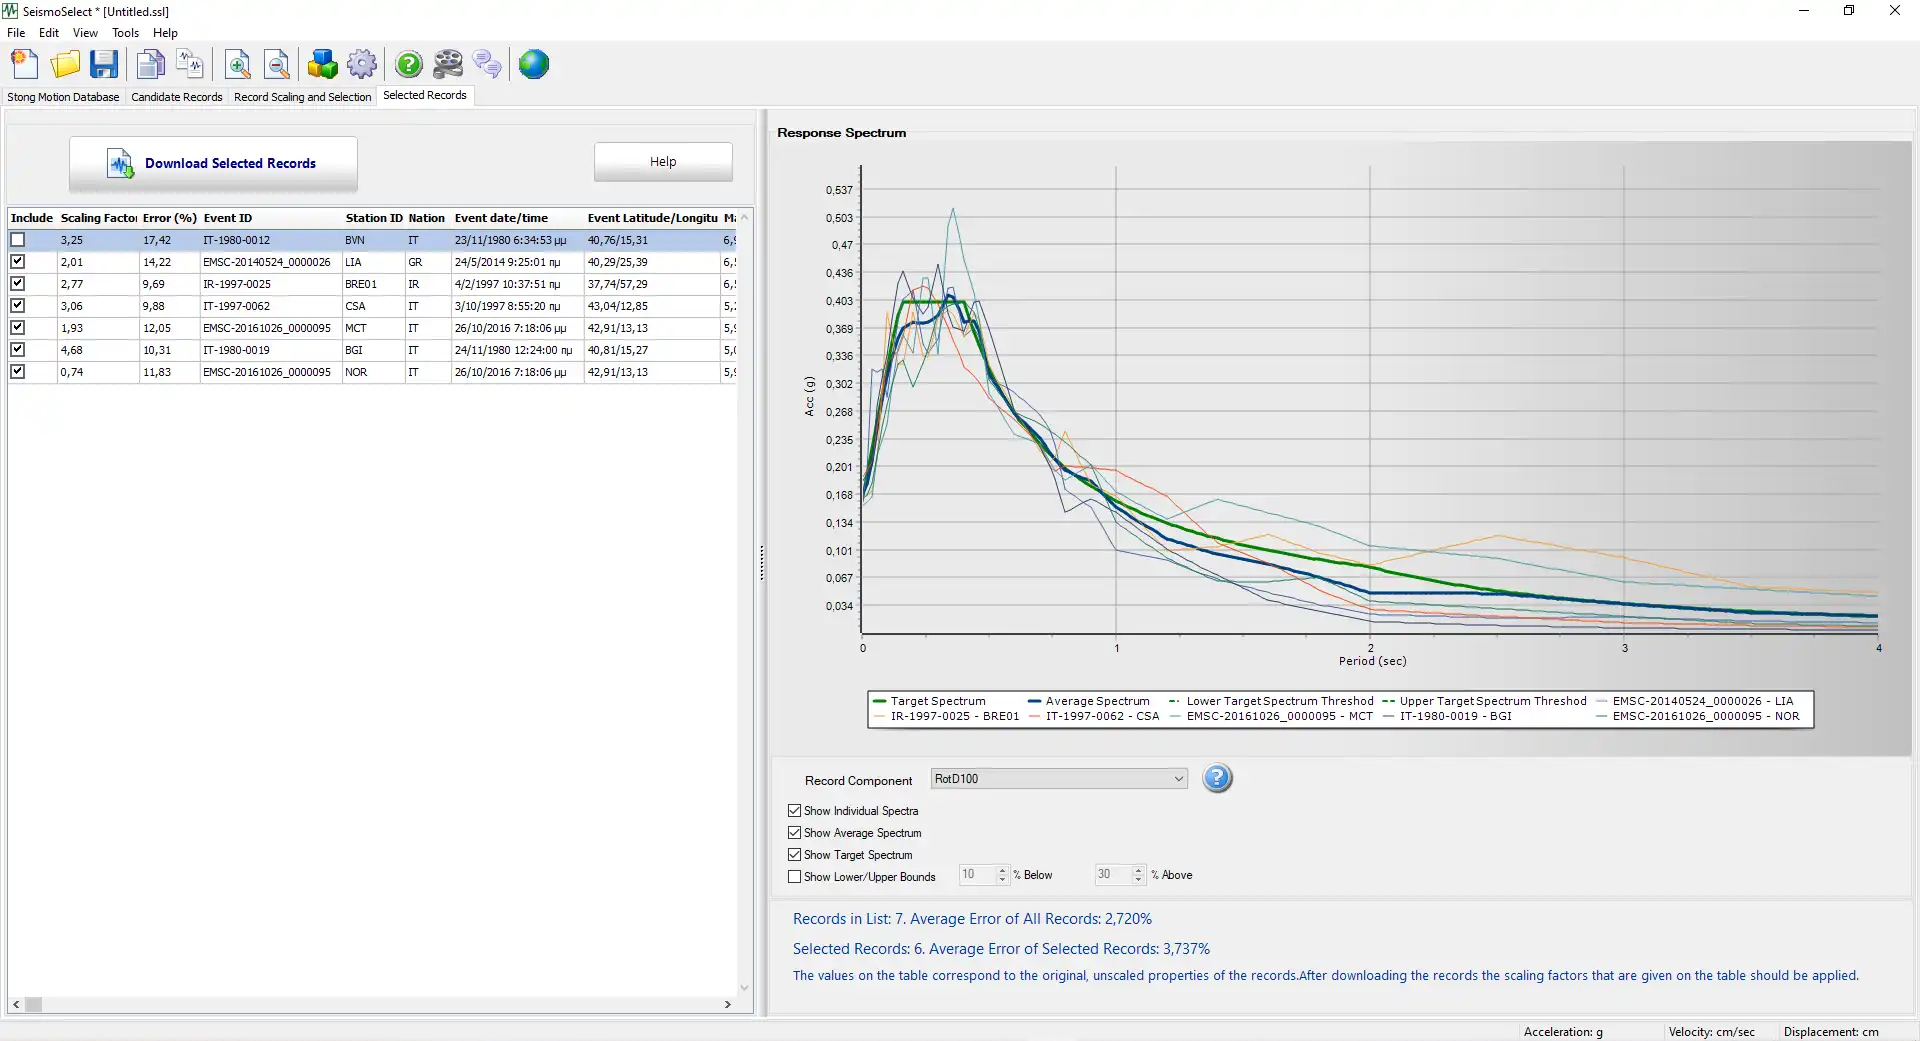Expand the Record Component RotD100 dropdown
This screenshot has width=1920, height=1041.
coord(1178,779)
